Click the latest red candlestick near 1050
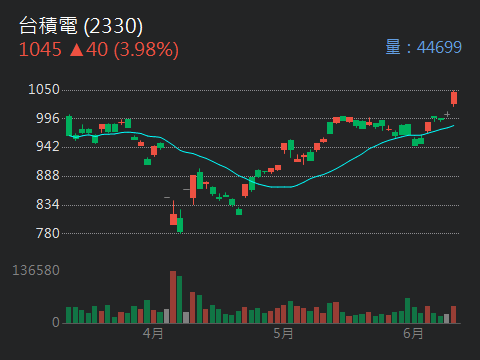This screenshot has height=360, width=480. click(454, 98)
